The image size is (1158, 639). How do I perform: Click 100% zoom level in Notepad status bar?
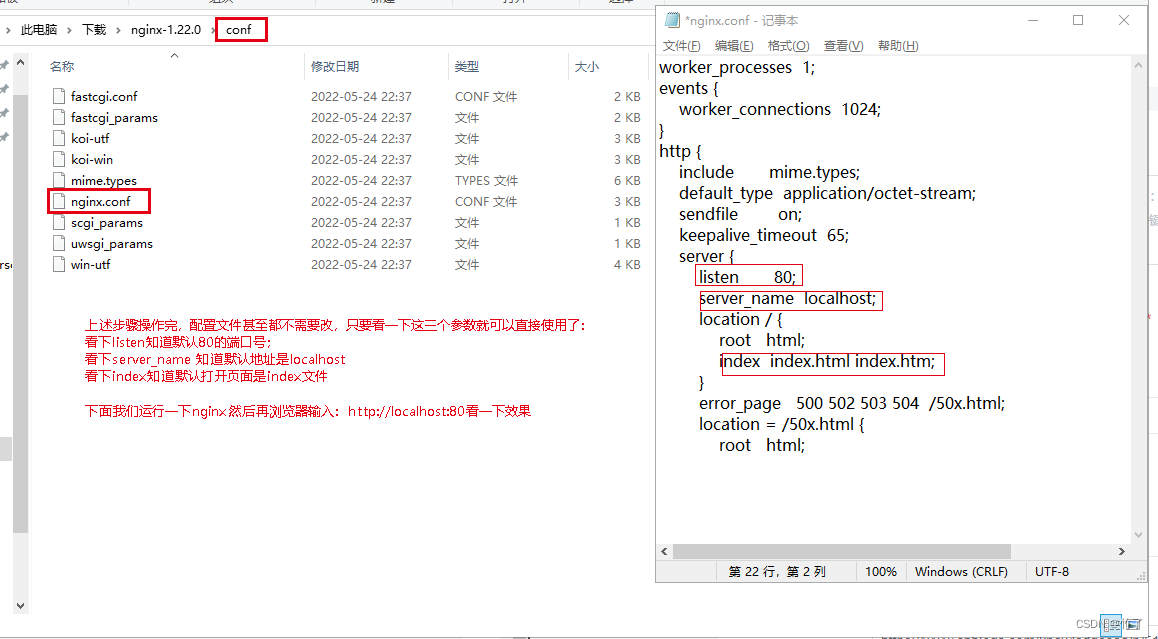coord(880,572)
